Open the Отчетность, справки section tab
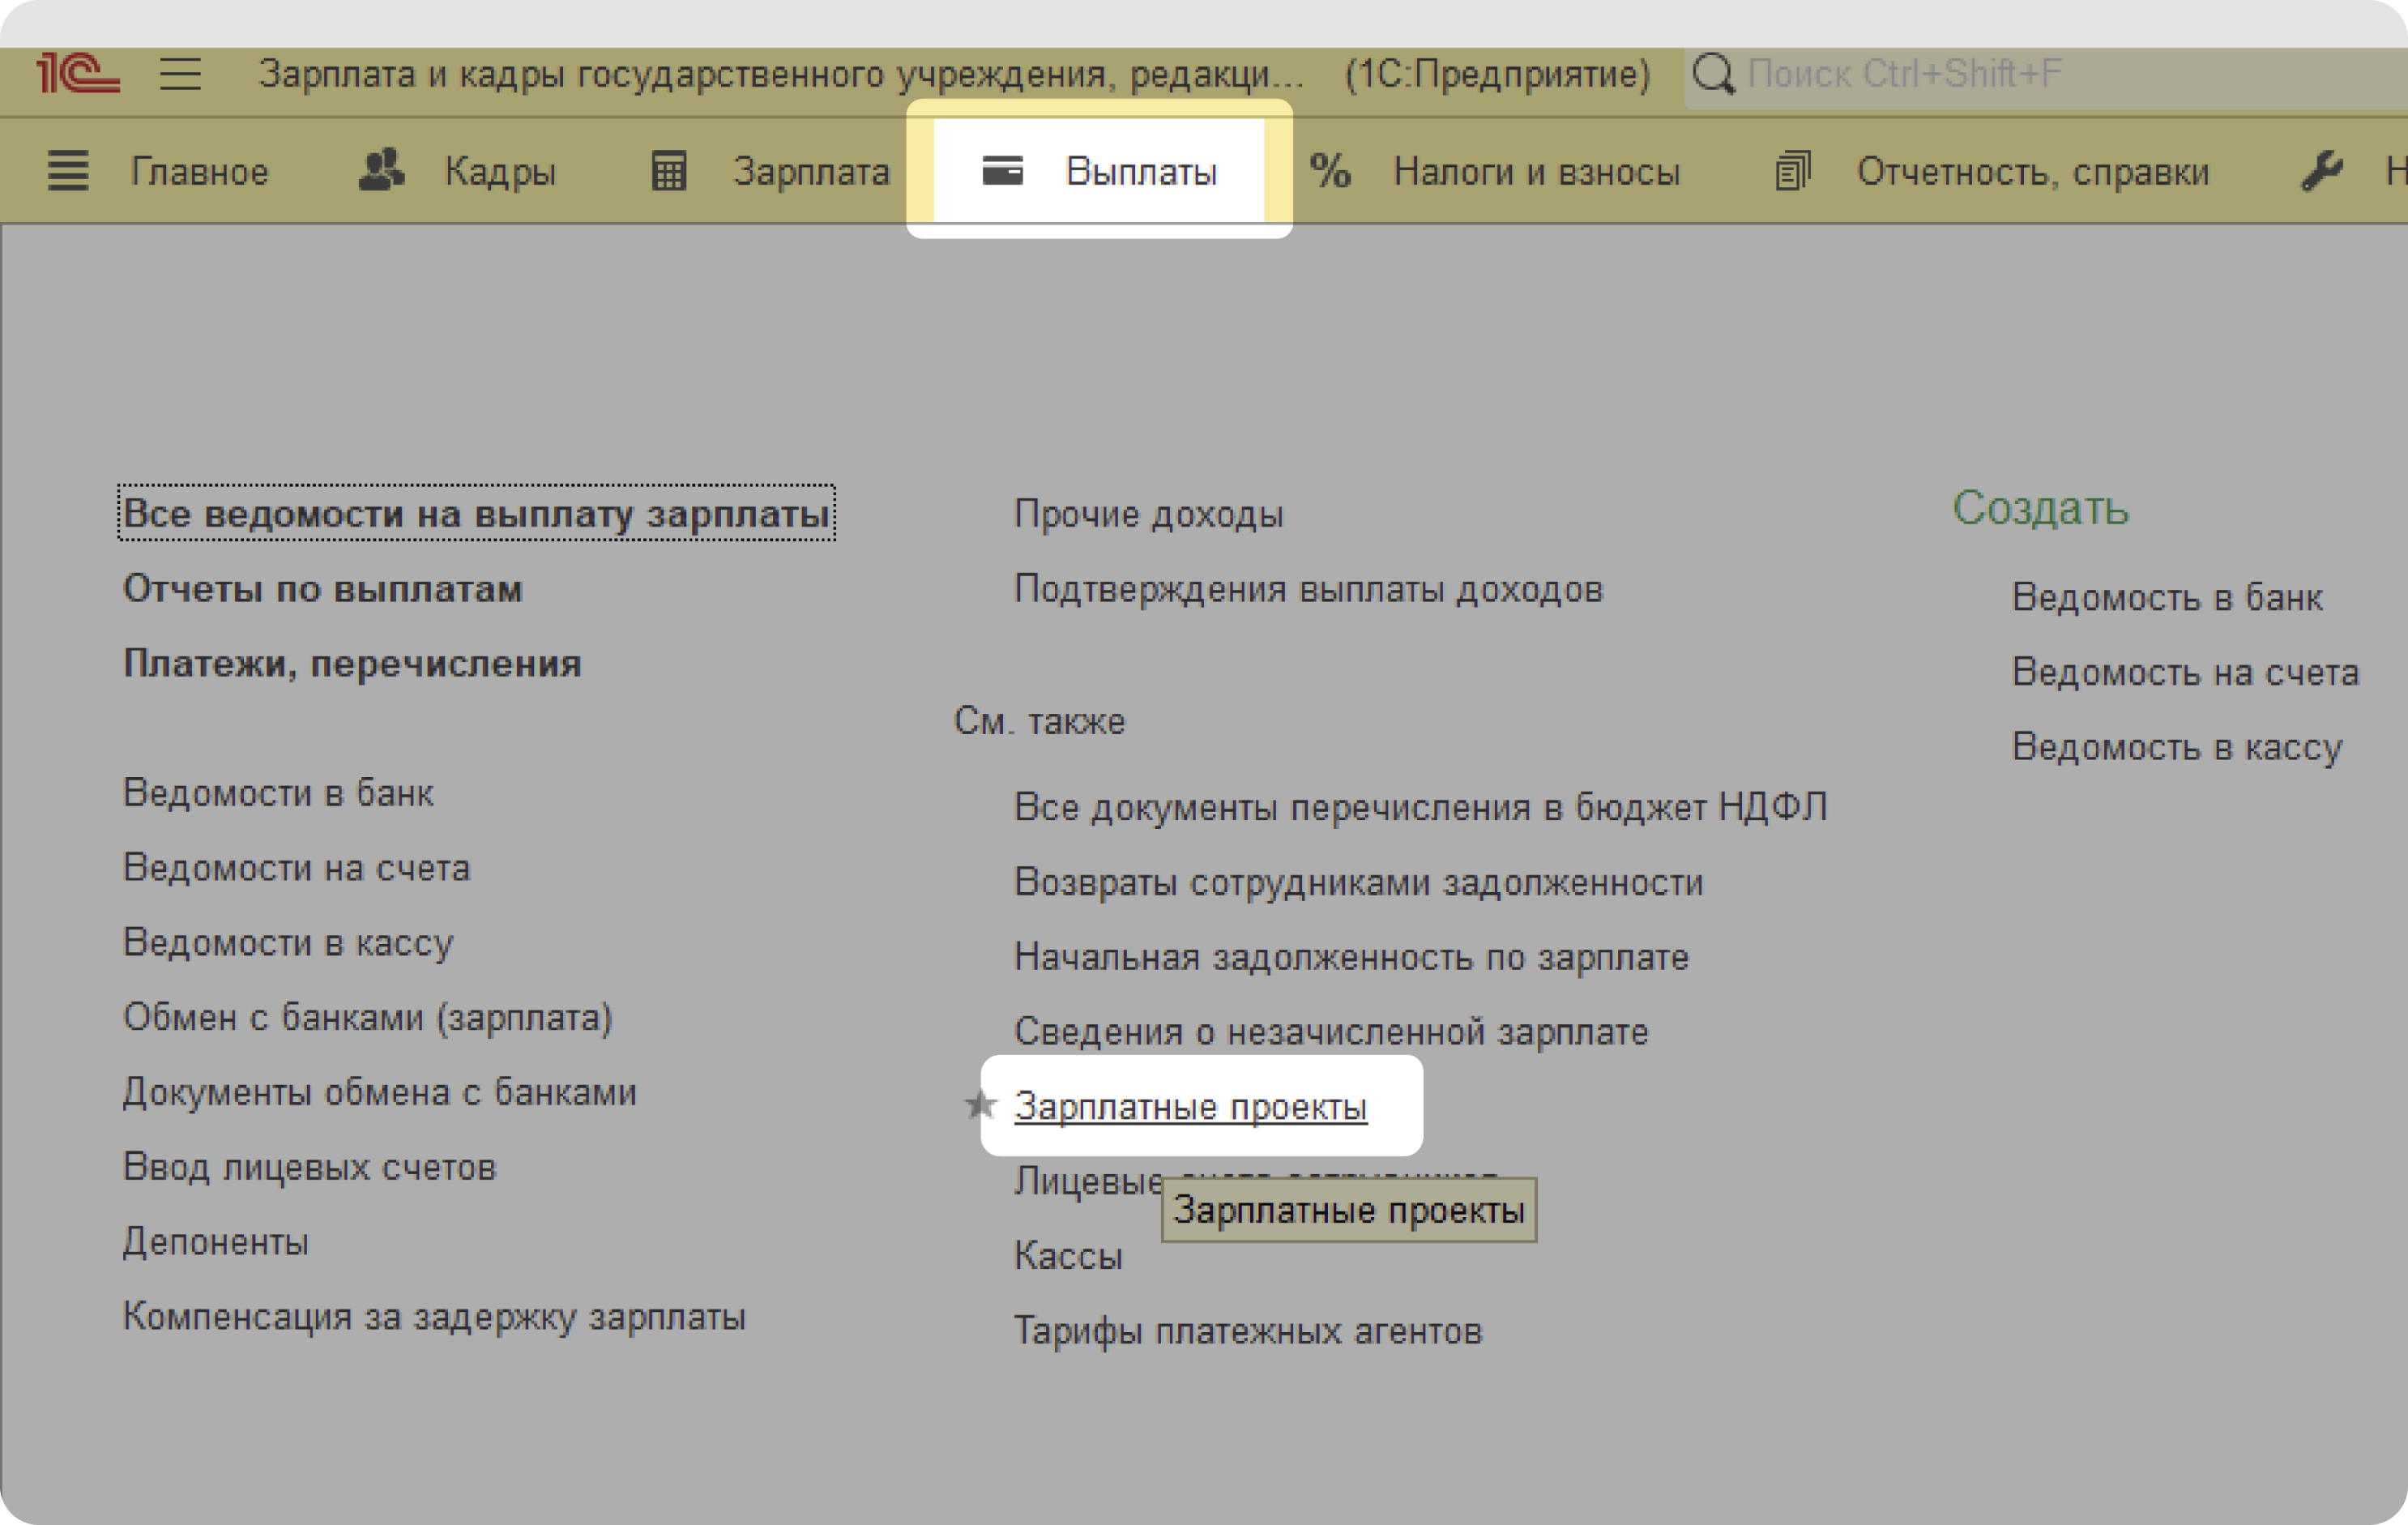 (x=2032, y=172)
